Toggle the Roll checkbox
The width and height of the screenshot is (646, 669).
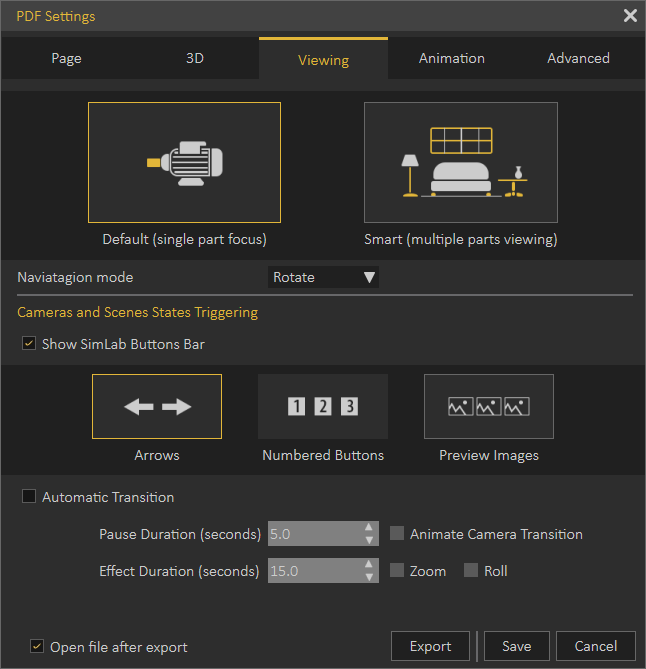471,570
